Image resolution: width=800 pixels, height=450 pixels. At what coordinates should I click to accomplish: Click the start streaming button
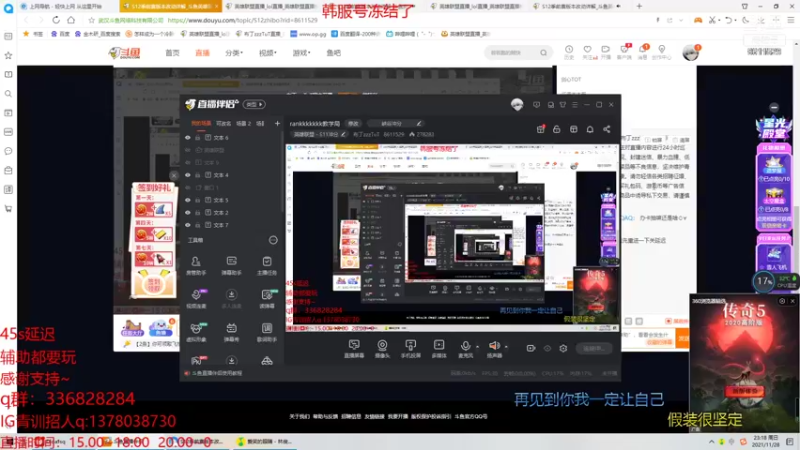pos(593,348)
